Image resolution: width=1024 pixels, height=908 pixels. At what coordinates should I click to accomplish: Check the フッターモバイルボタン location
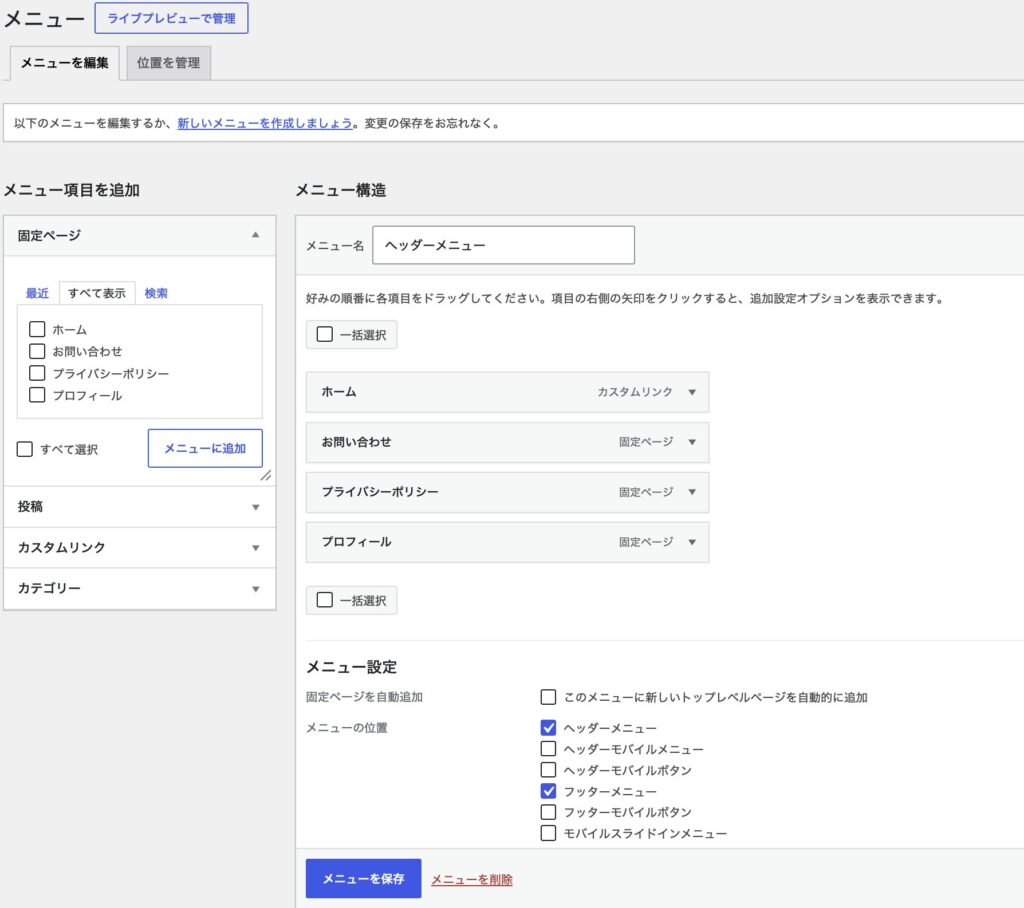(549, 812)
